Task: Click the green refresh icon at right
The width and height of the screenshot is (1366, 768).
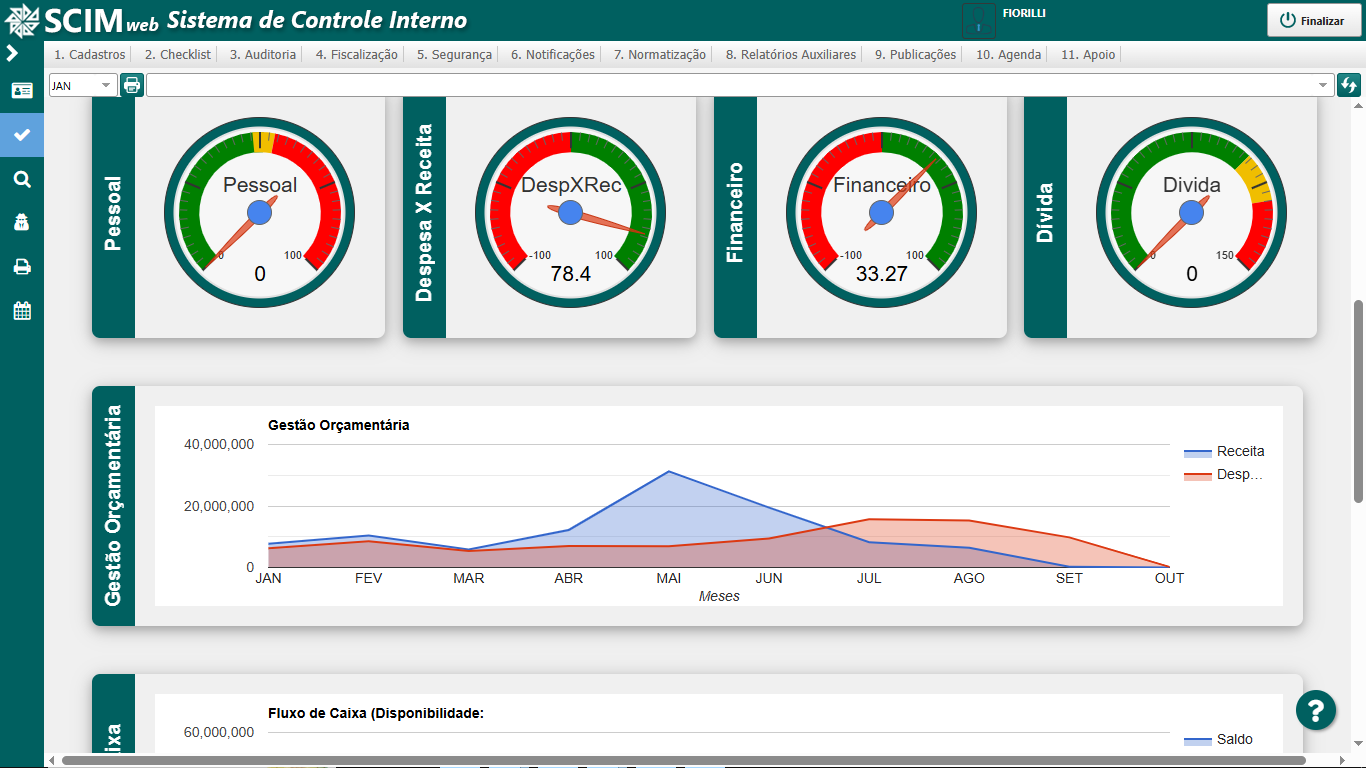Action: [1349, 85]
